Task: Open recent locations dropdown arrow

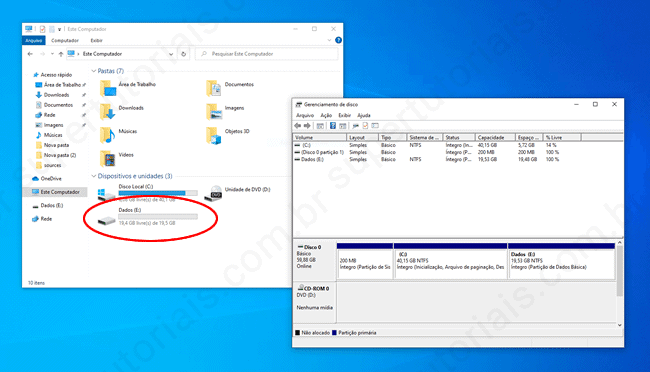Action: click(x=52, y=54)
